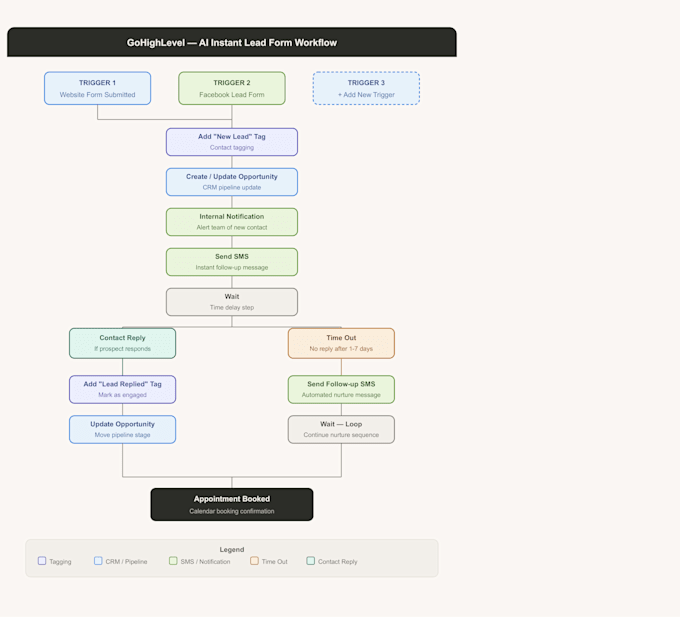Select the Time Out branch node
The image size is (680, 617).
pyautogui.click(x=341, y=343)
